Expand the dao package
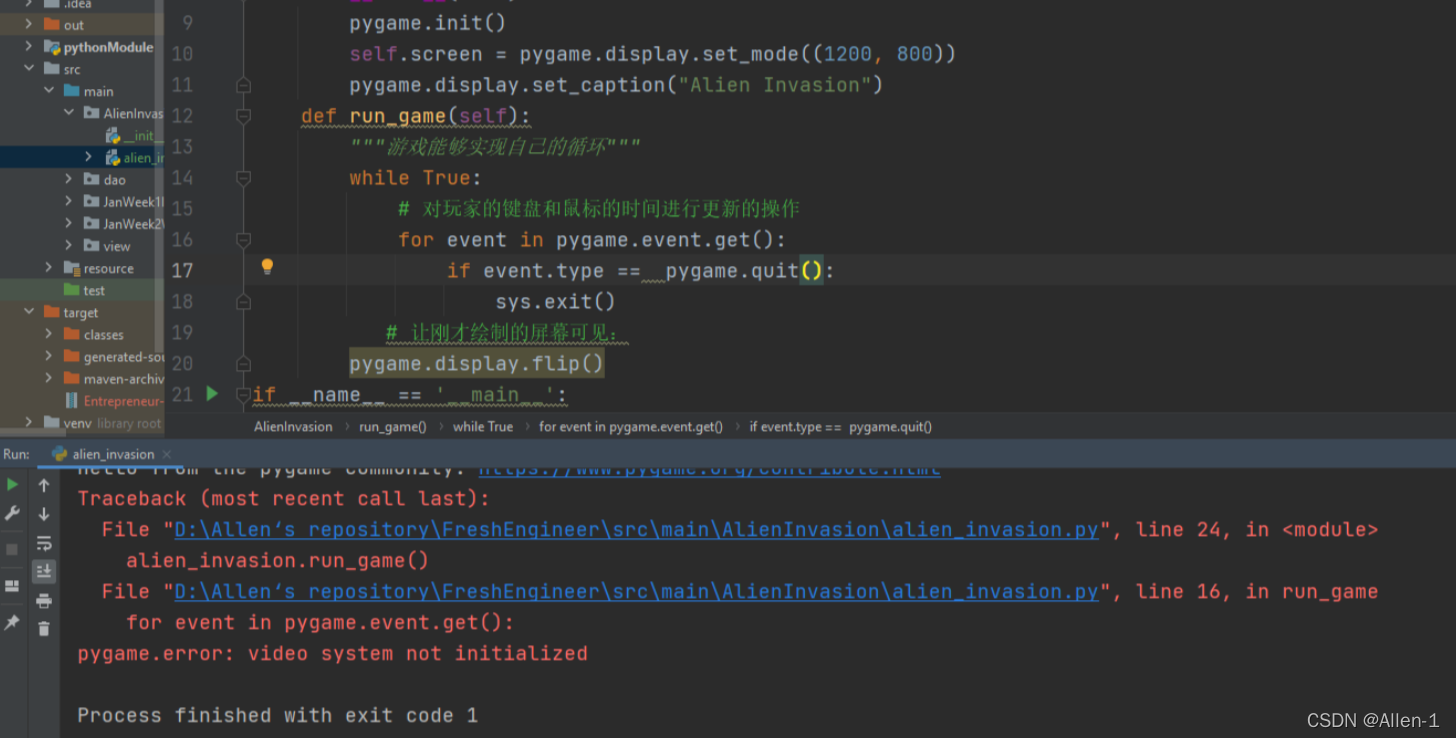 68,179
